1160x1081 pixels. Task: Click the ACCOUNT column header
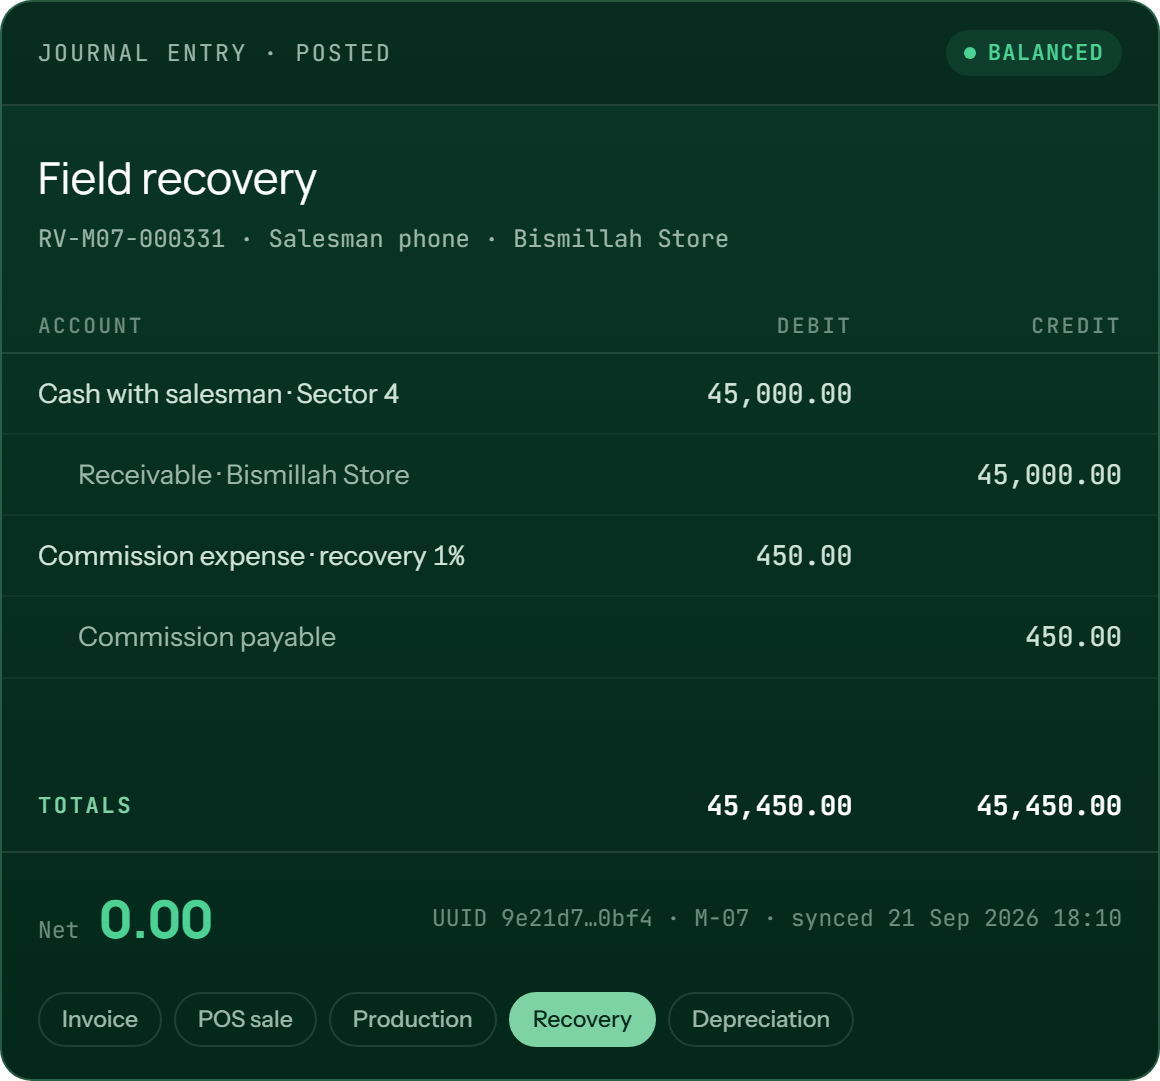coord(90,326)
